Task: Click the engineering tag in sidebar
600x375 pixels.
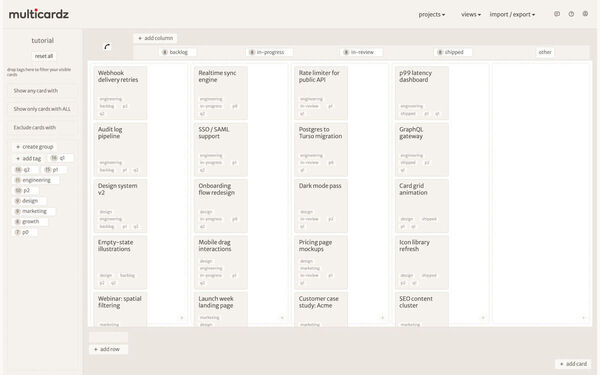Action: 36,180
